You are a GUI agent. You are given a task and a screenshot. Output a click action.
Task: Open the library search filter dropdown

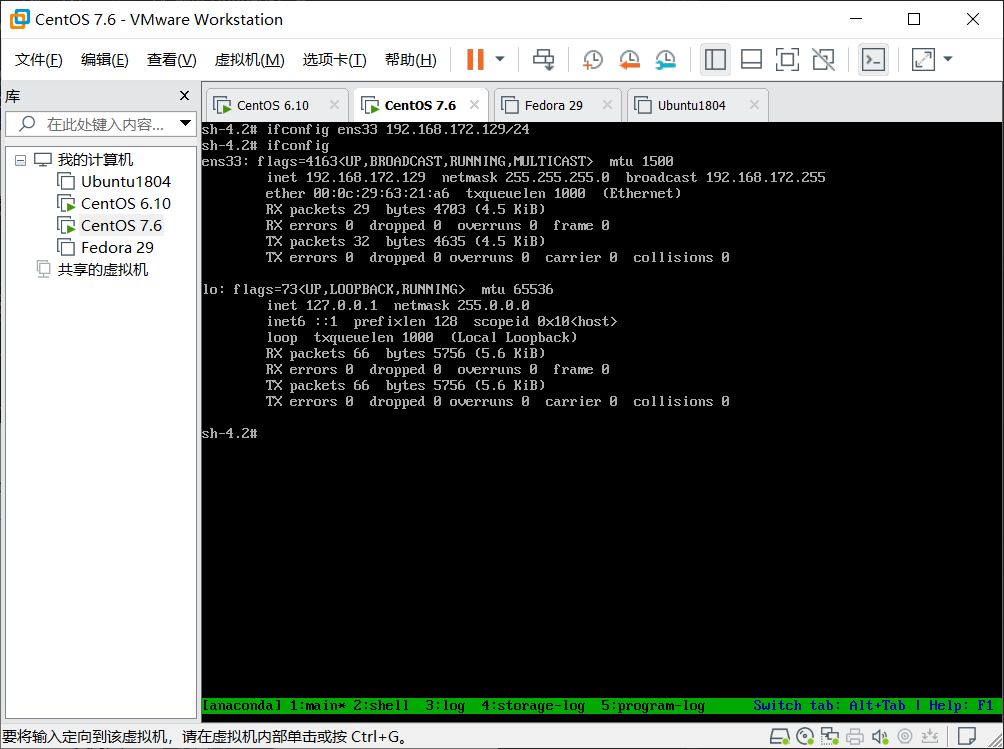click(x=186, y=124)
